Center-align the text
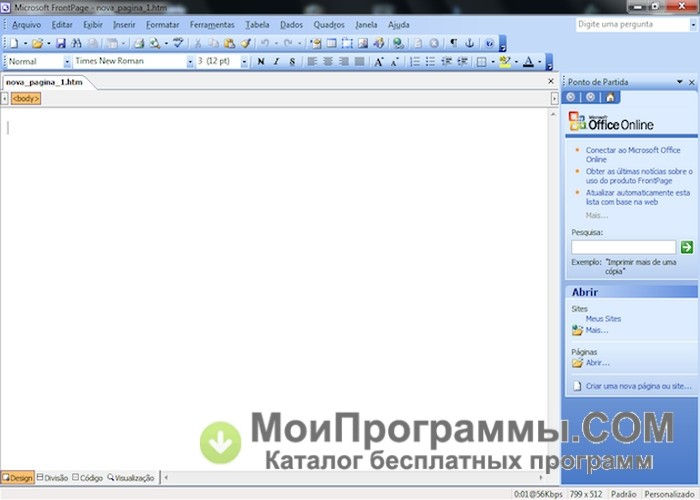This screenshot has height=500, width=700. coord(328,62)
